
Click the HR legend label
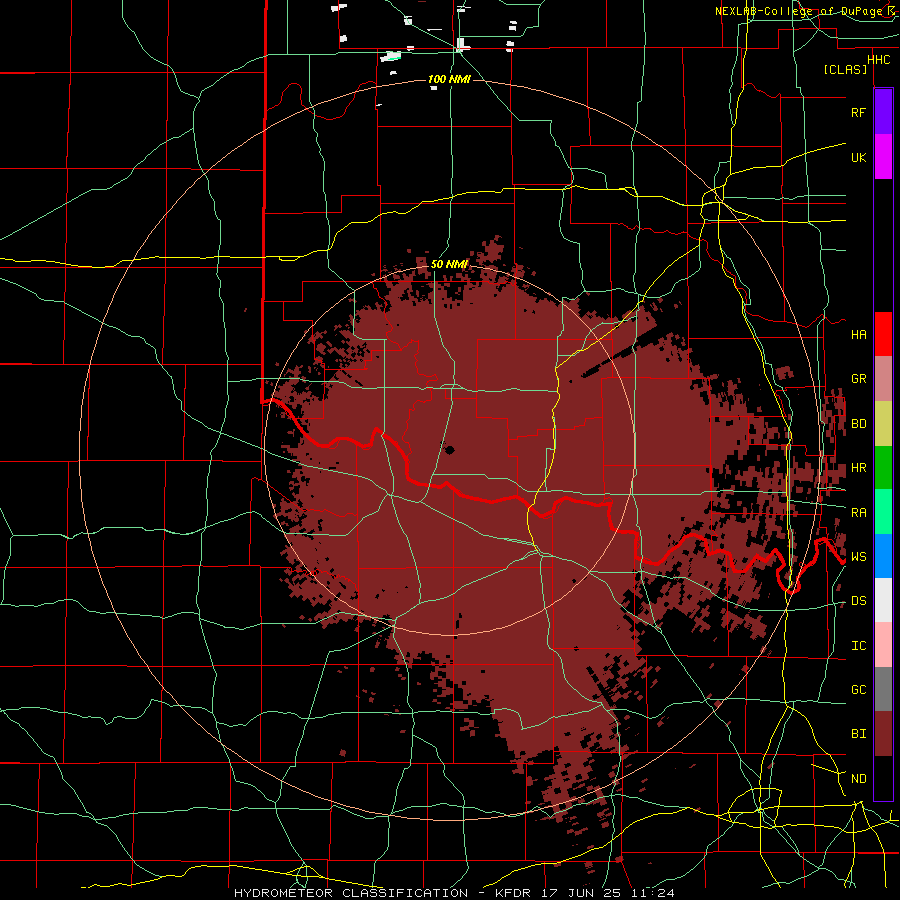click(858, 468)
